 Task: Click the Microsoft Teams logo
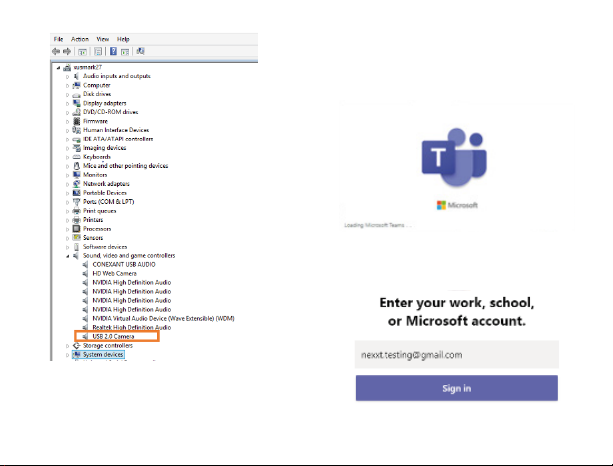454,157
